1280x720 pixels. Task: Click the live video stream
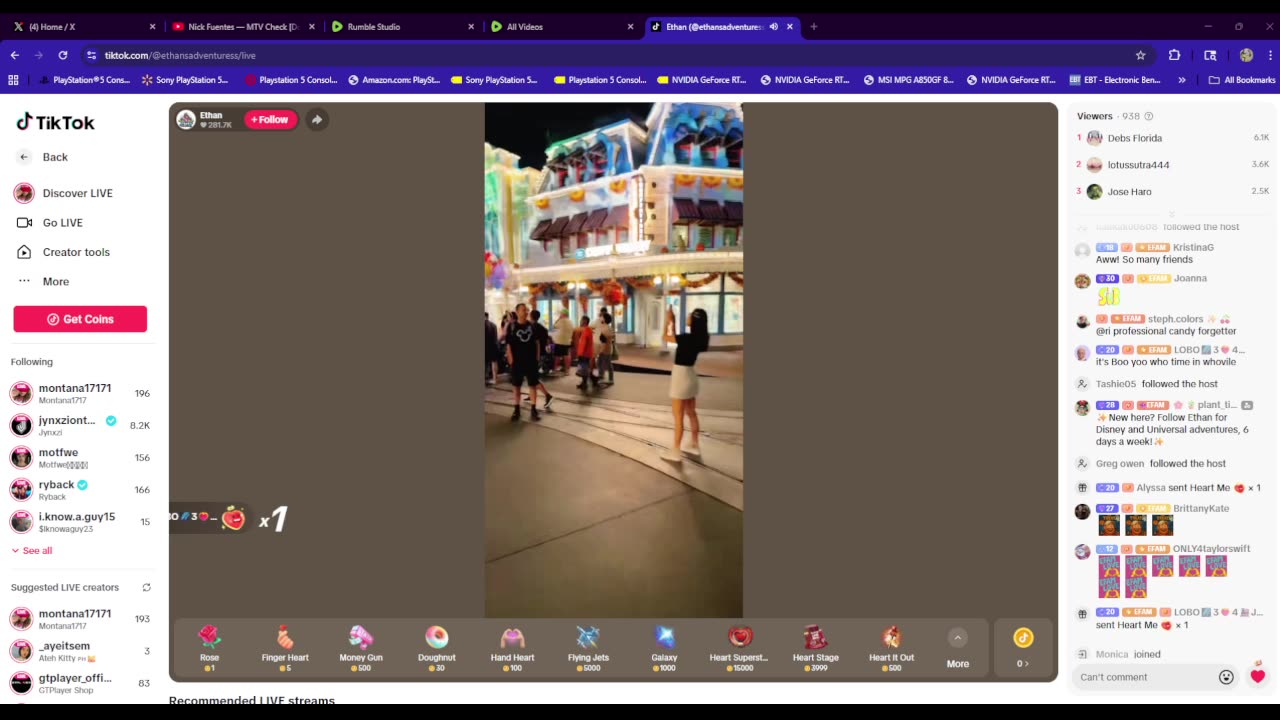pos(614,360)
